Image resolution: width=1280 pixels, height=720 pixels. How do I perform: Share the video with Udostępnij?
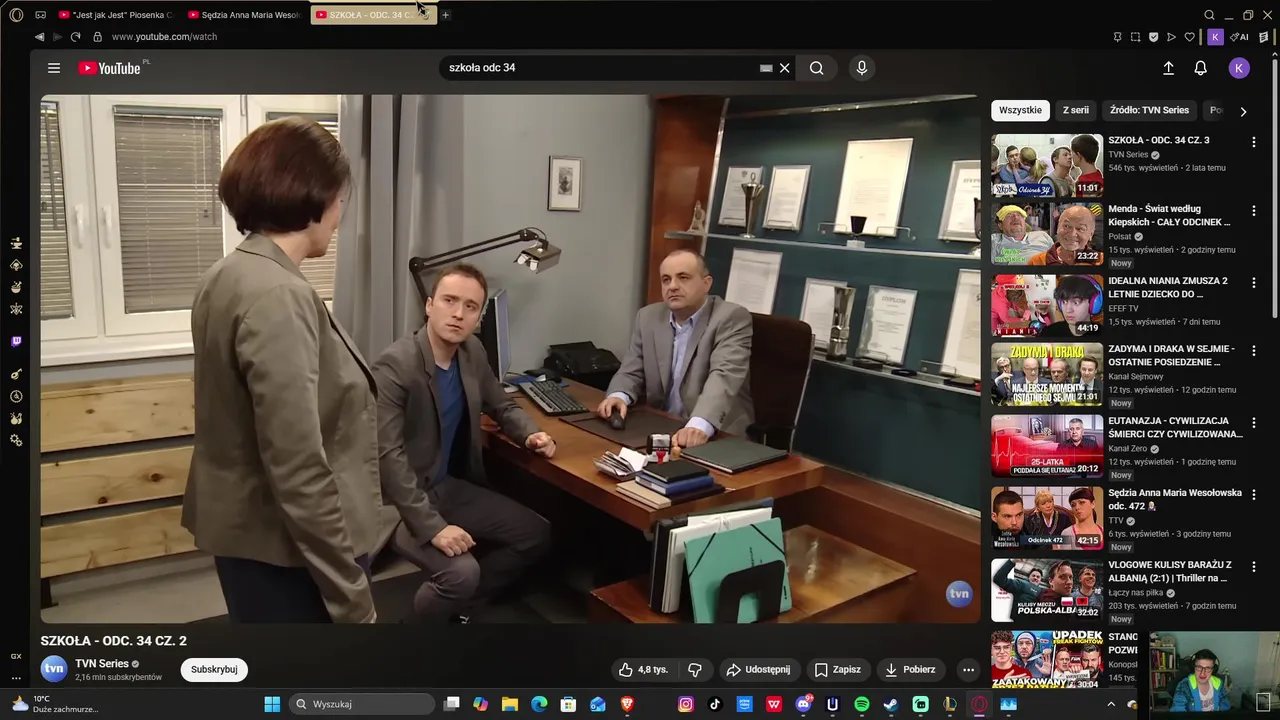coord(759,669)
